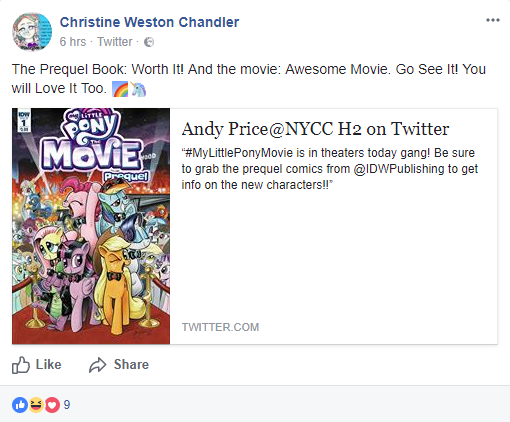Click the TWITTER.COM domain link

[220, 327]
